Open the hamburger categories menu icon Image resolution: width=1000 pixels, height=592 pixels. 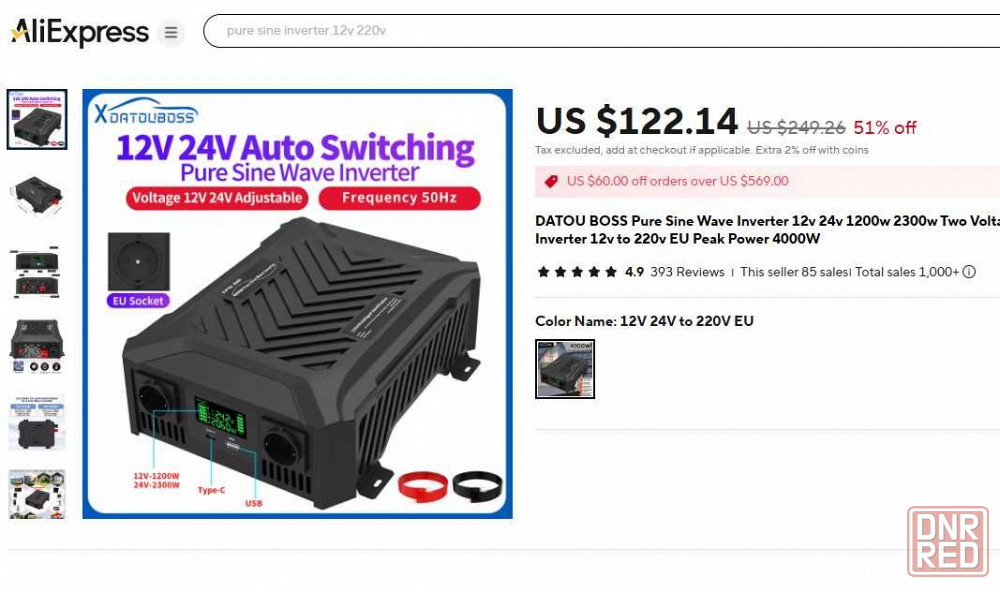171,32
